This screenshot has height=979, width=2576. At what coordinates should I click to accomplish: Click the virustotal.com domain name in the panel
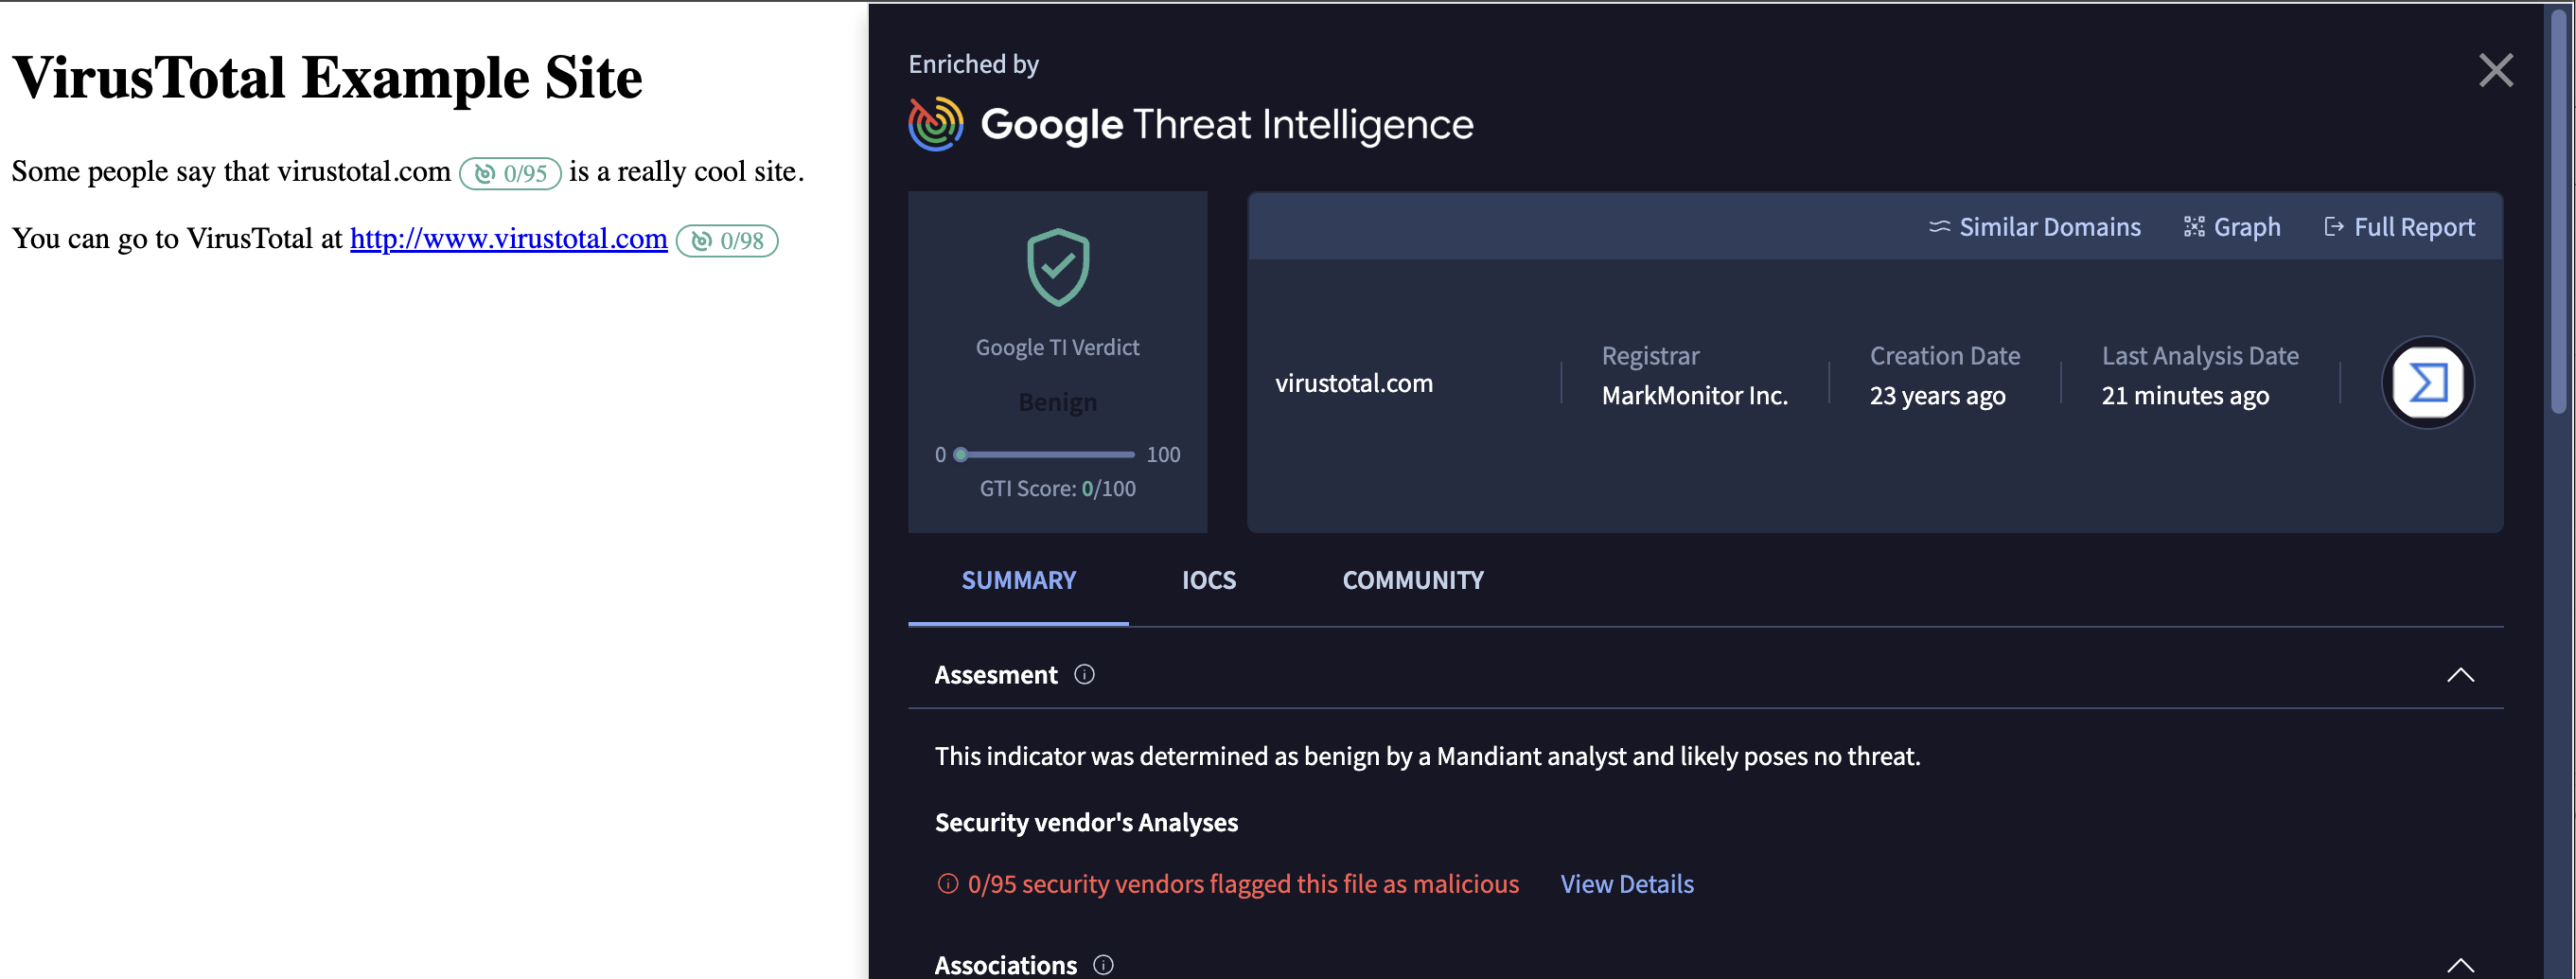1353,383
